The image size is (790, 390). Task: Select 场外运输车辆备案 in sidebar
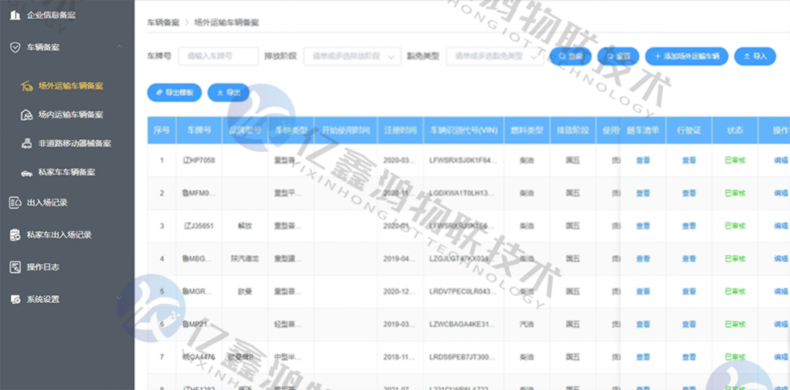pos(71,86)
